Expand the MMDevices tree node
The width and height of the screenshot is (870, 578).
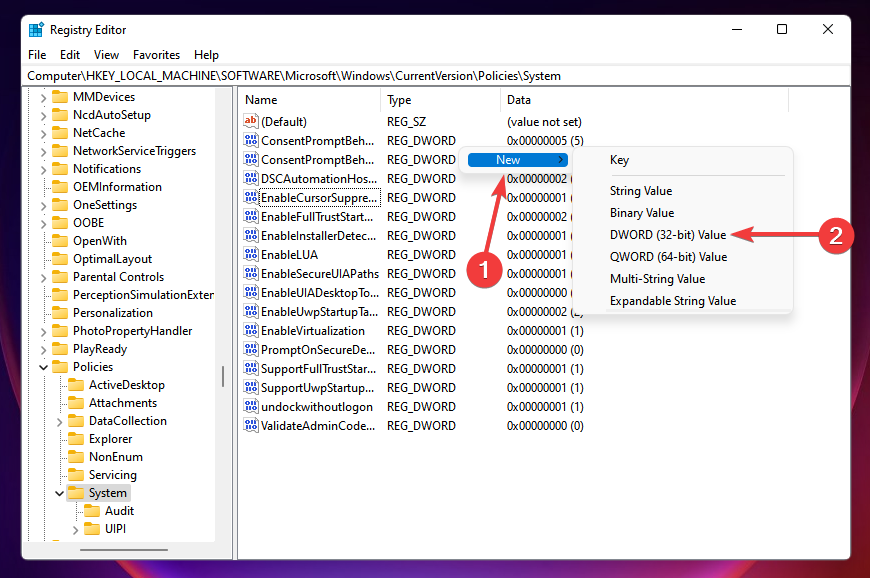pos(43,98)
